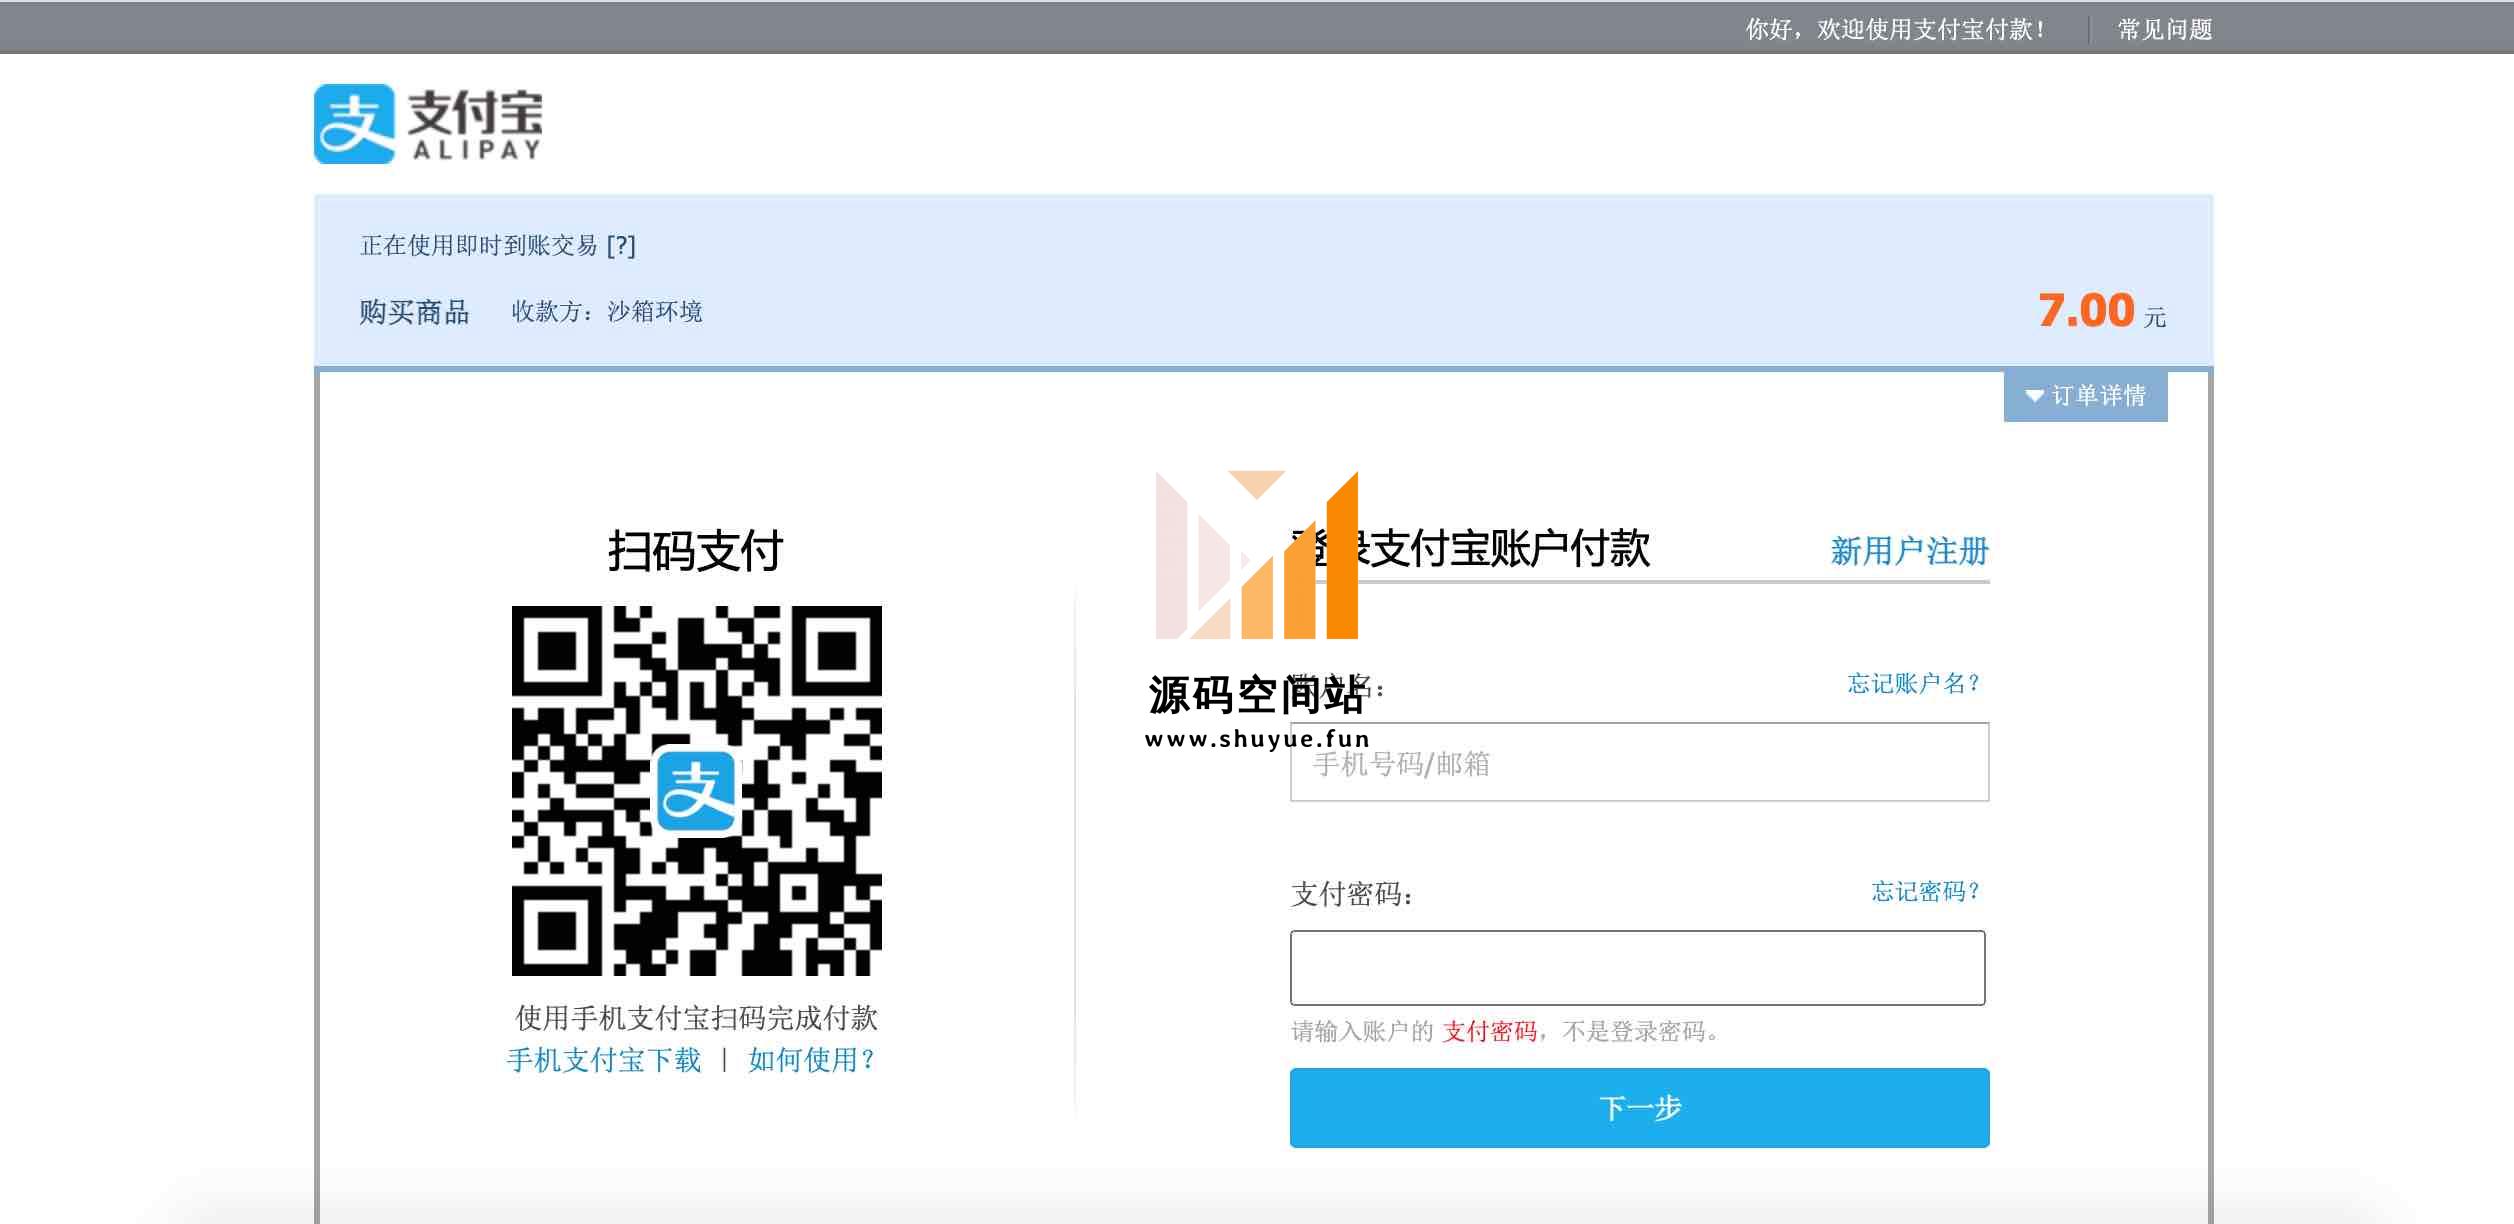
Task: Click the 忘记账户名? link
Action: [1913, 684]
